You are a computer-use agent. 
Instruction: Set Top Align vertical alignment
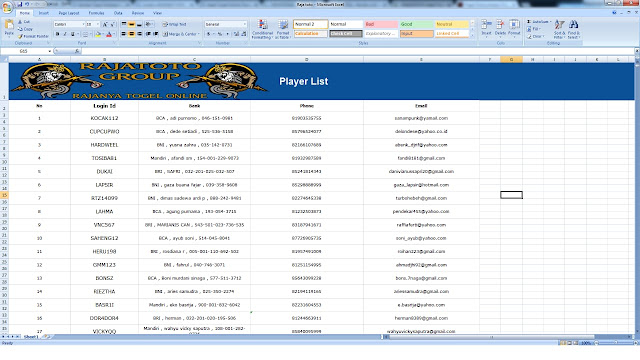[x=124, y=24]
